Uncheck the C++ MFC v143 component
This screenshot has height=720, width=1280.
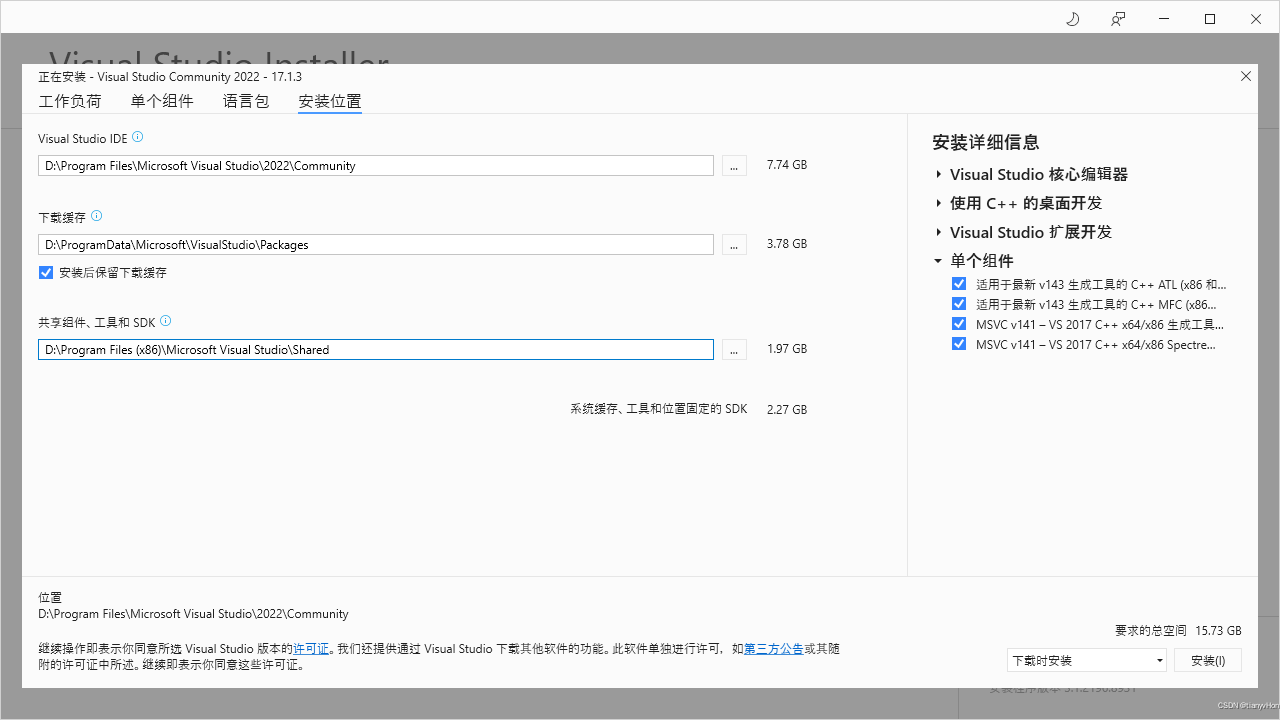click(x=959, y=304)
